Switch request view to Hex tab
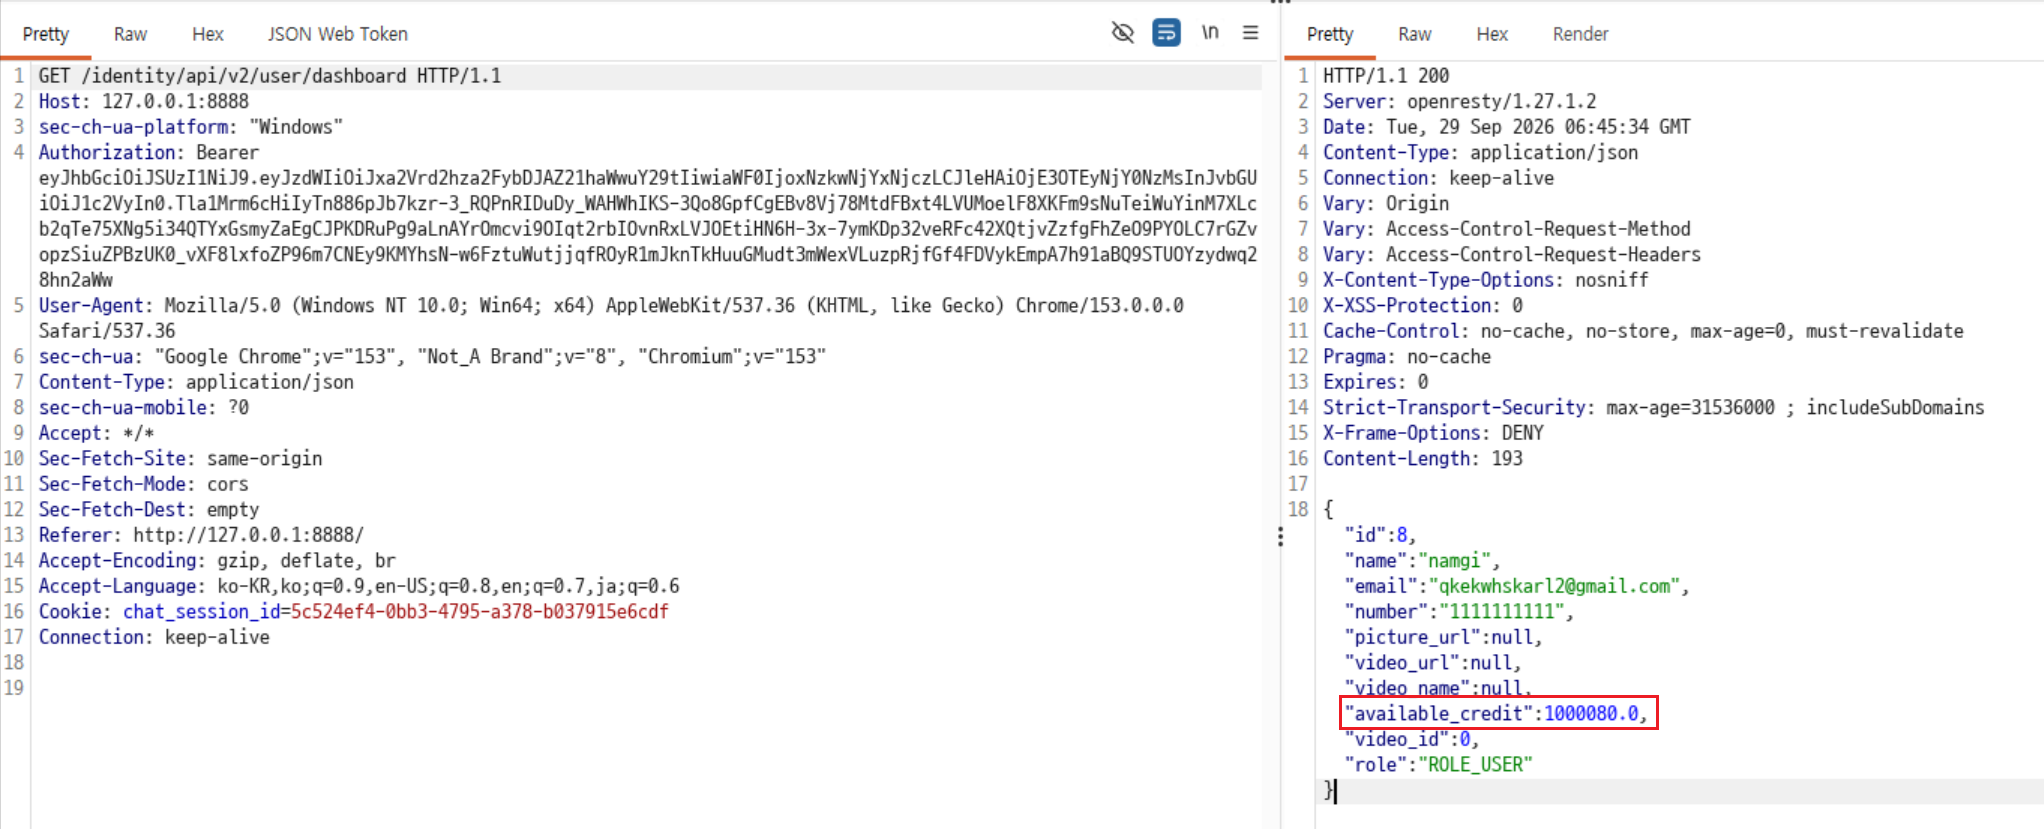2044x829 pixels. click(x=208, y=34)
